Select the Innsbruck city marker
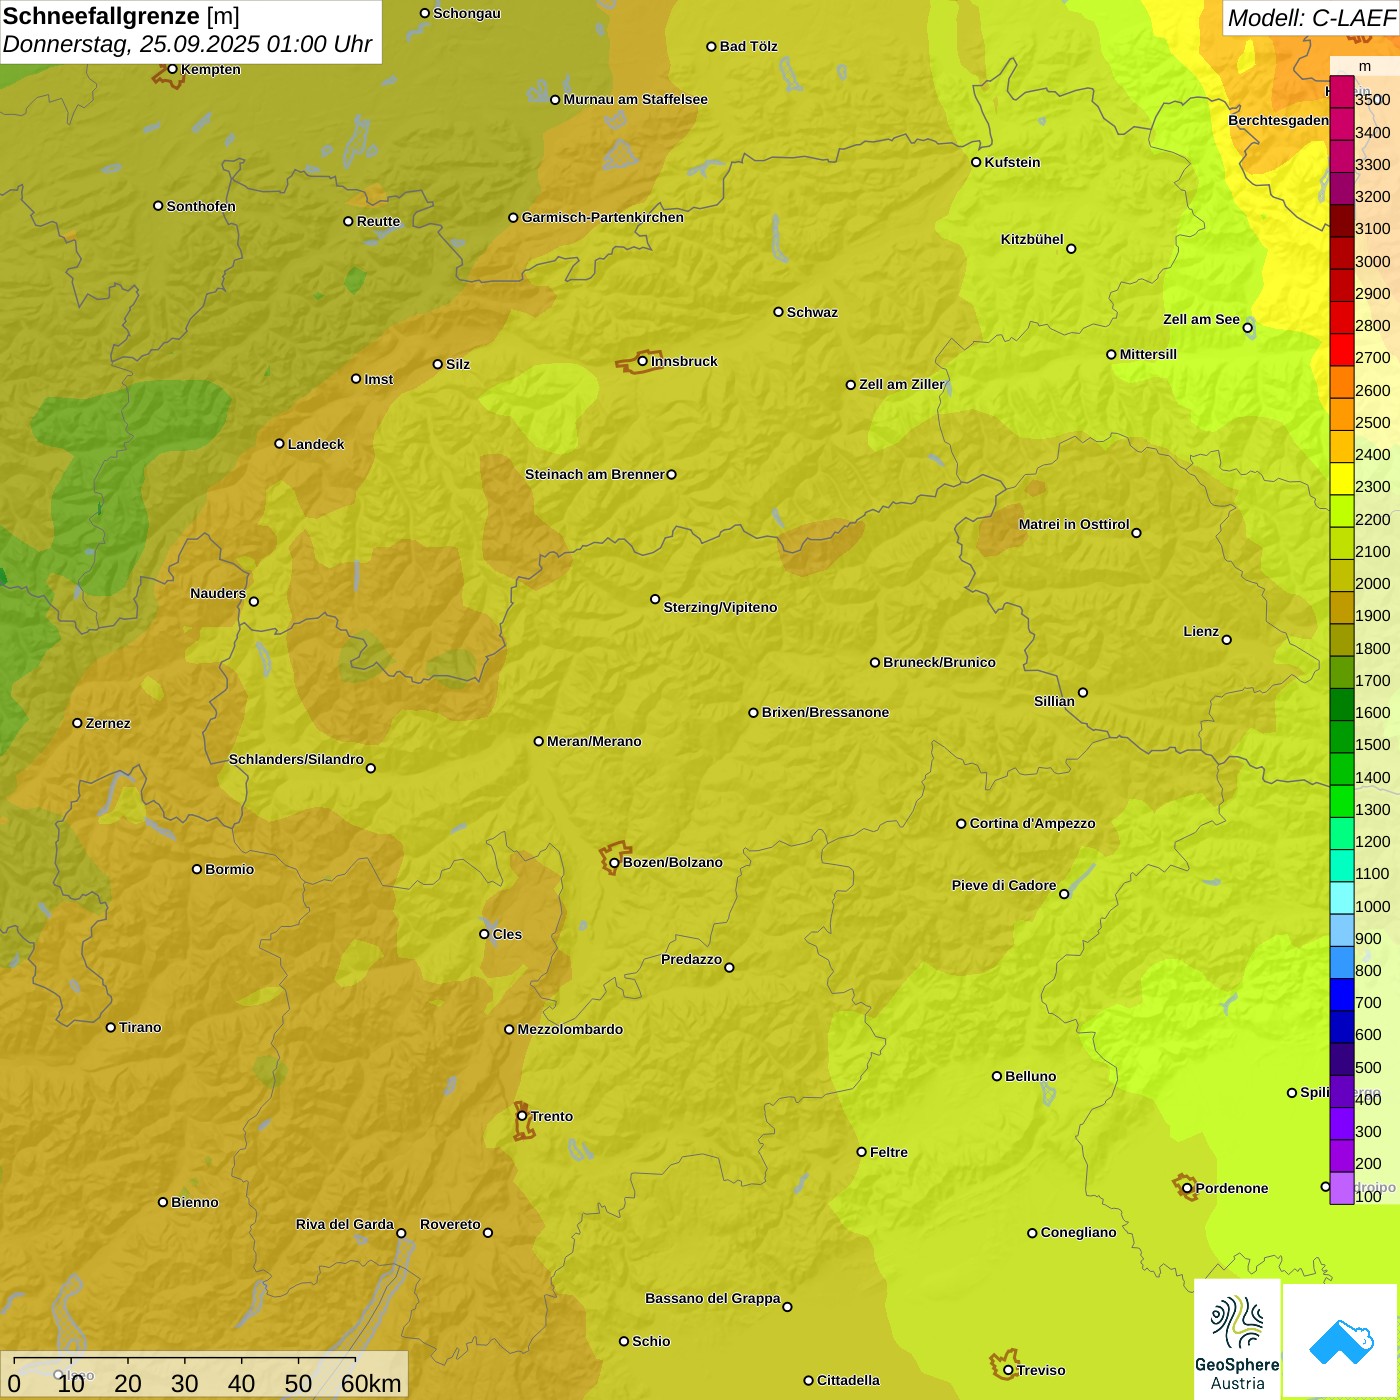The width and height of the screenshot is (1400, 1400). [643, 361]
